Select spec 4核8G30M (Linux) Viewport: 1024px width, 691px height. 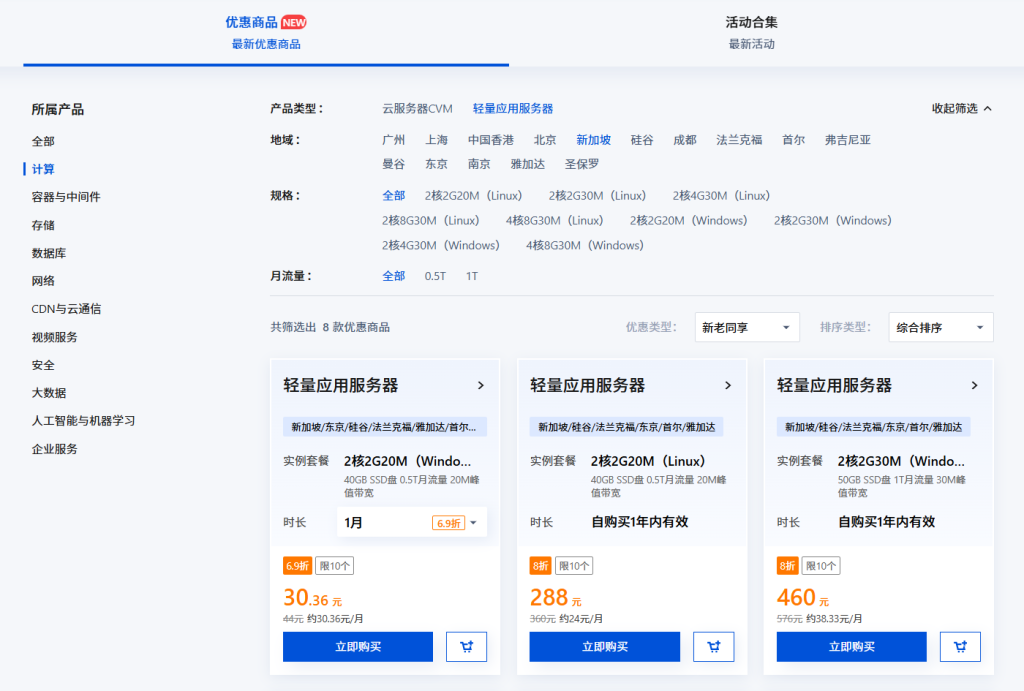(x=554, y=220)
